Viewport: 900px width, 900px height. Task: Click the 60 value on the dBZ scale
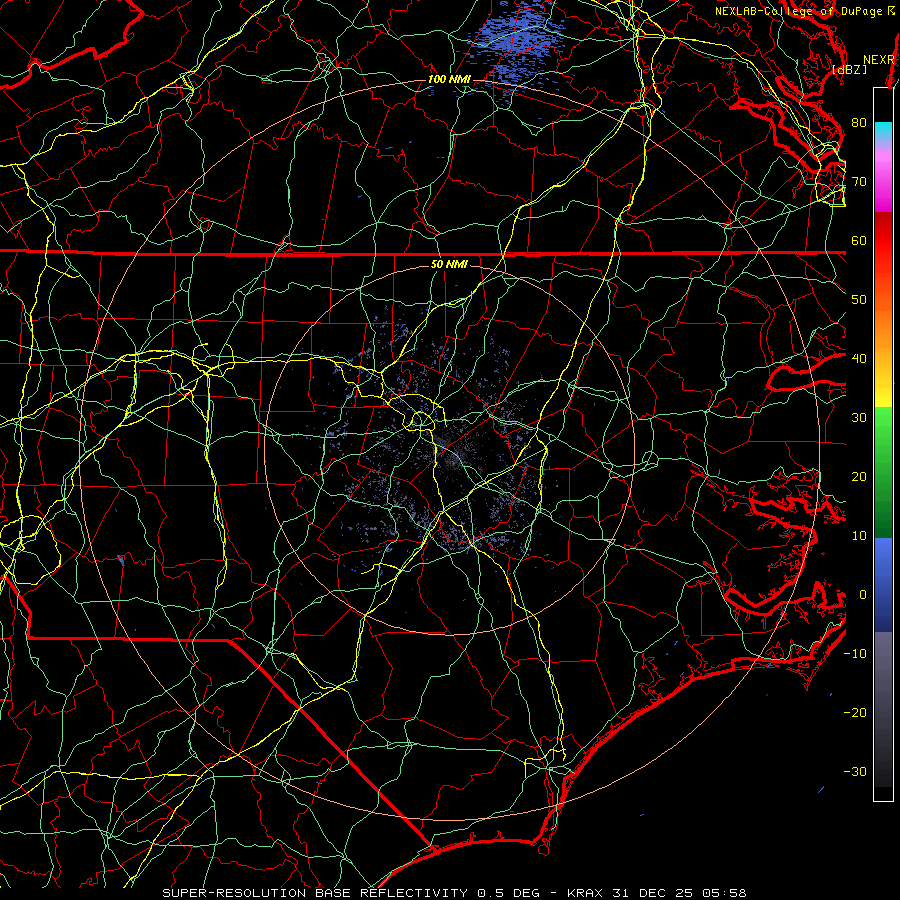(x=859, y=240)
